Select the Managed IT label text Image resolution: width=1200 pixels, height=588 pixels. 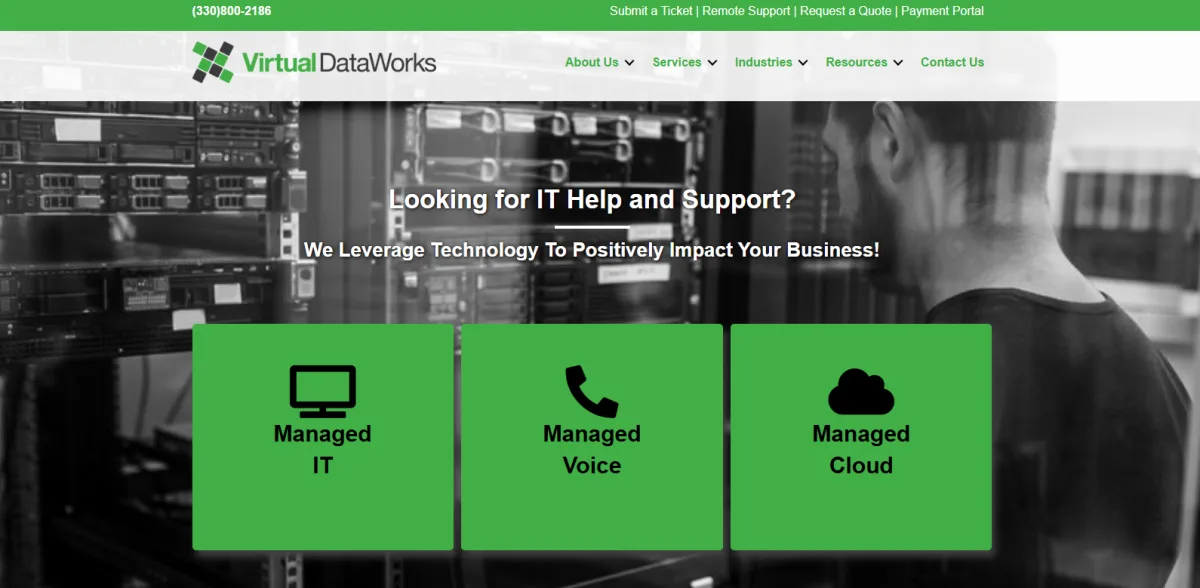[x=323, y=449]
